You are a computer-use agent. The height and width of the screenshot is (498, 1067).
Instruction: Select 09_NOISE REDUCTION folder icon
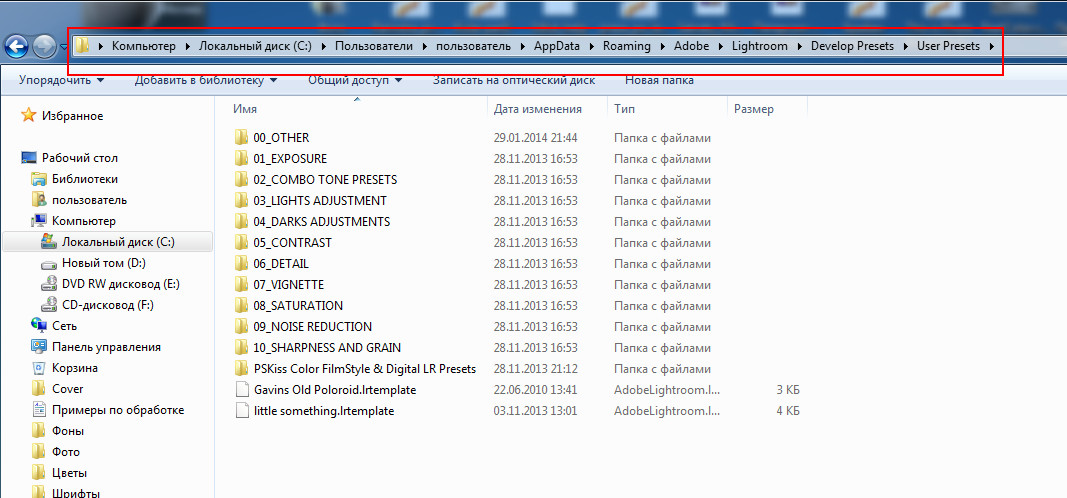click(241, 327)
